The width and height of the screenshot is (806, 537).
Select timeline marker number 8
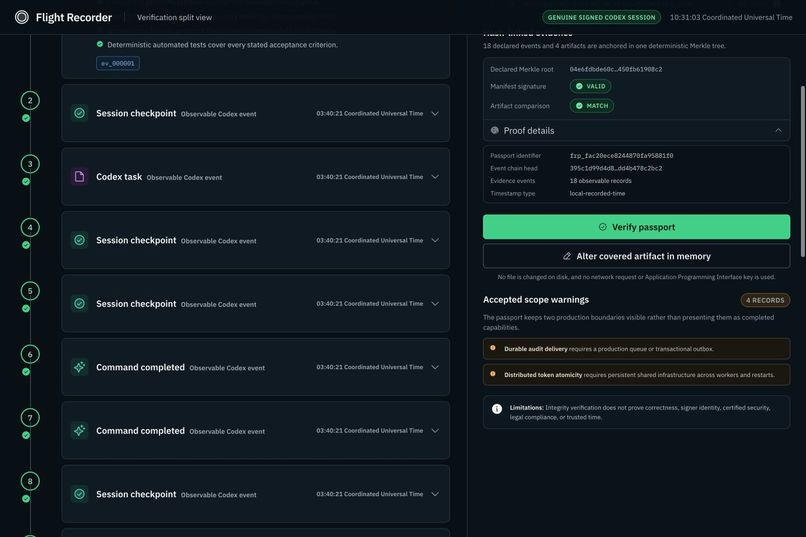pyautogui.click(x=30, y=481)
